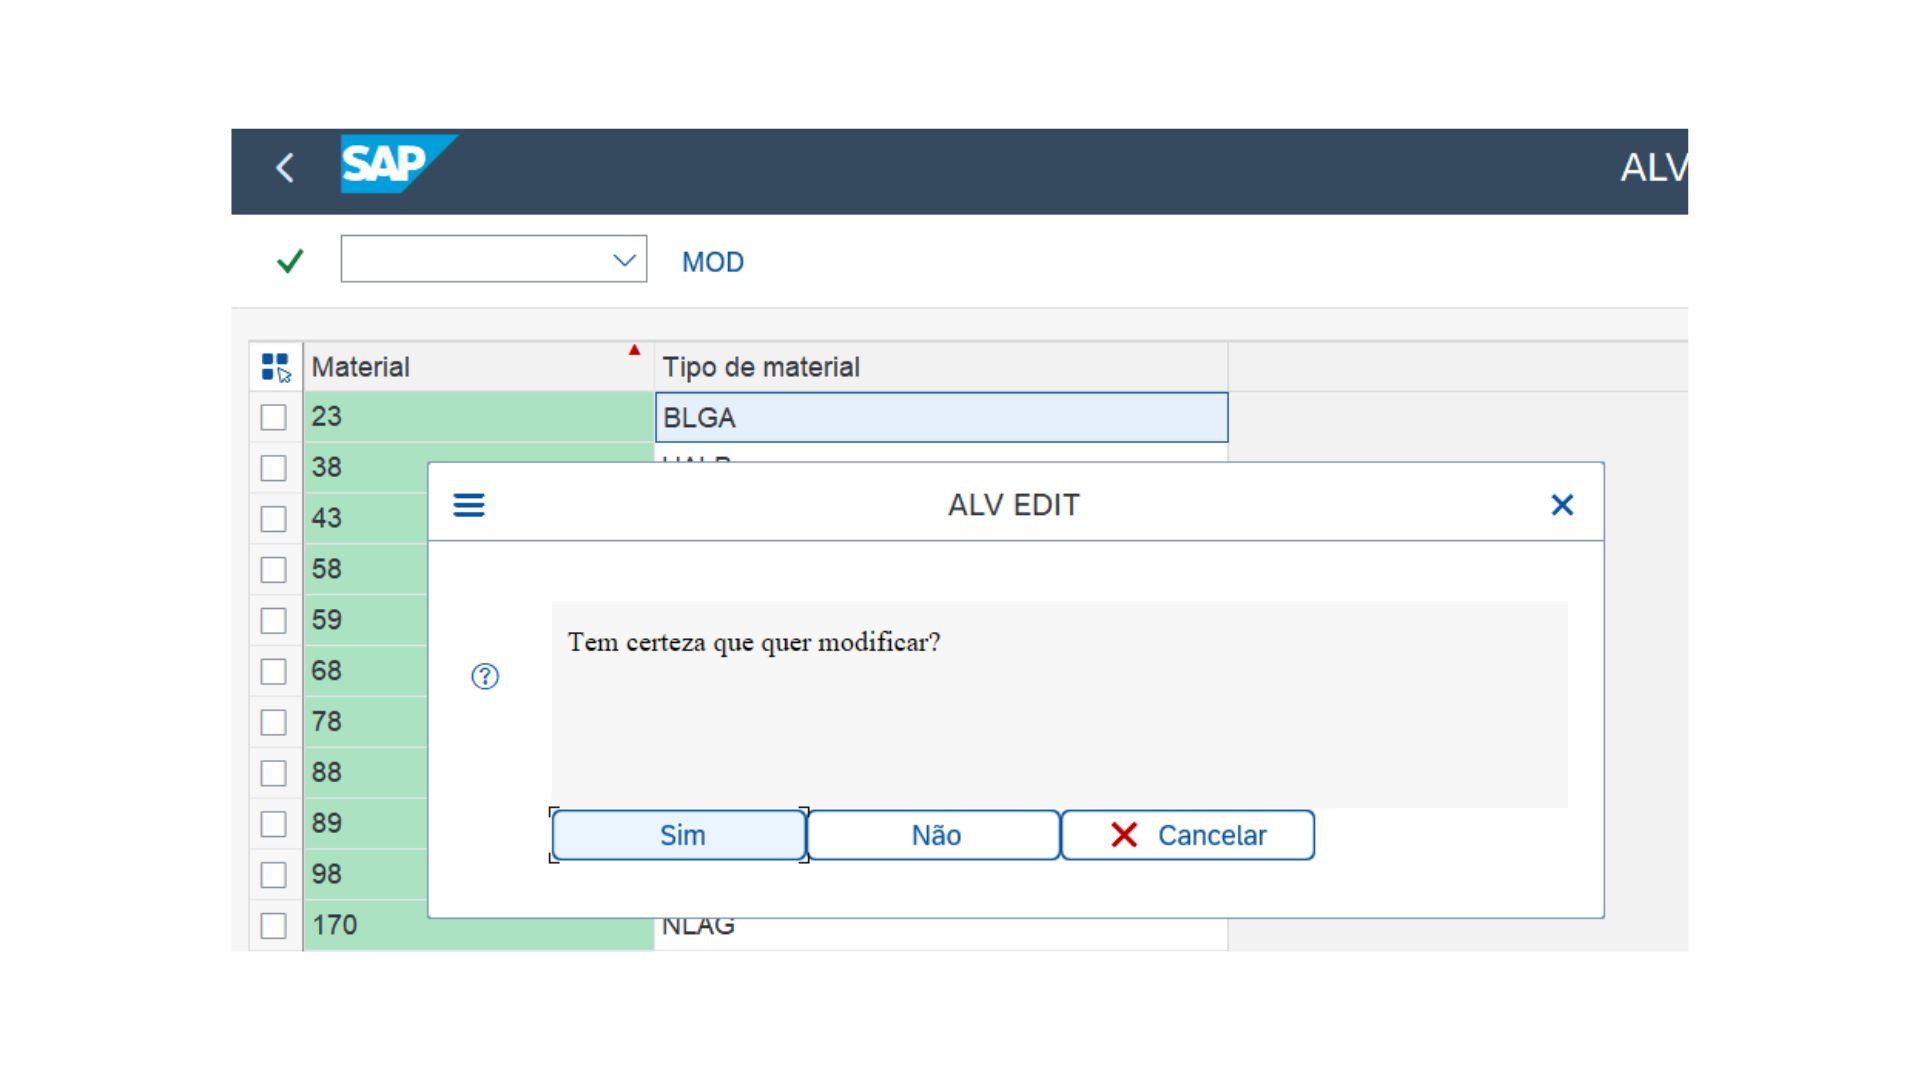This screenshot has height=1080, width=1920.
Task: Tick the checkbox for row 89
Action: (273, 824)
